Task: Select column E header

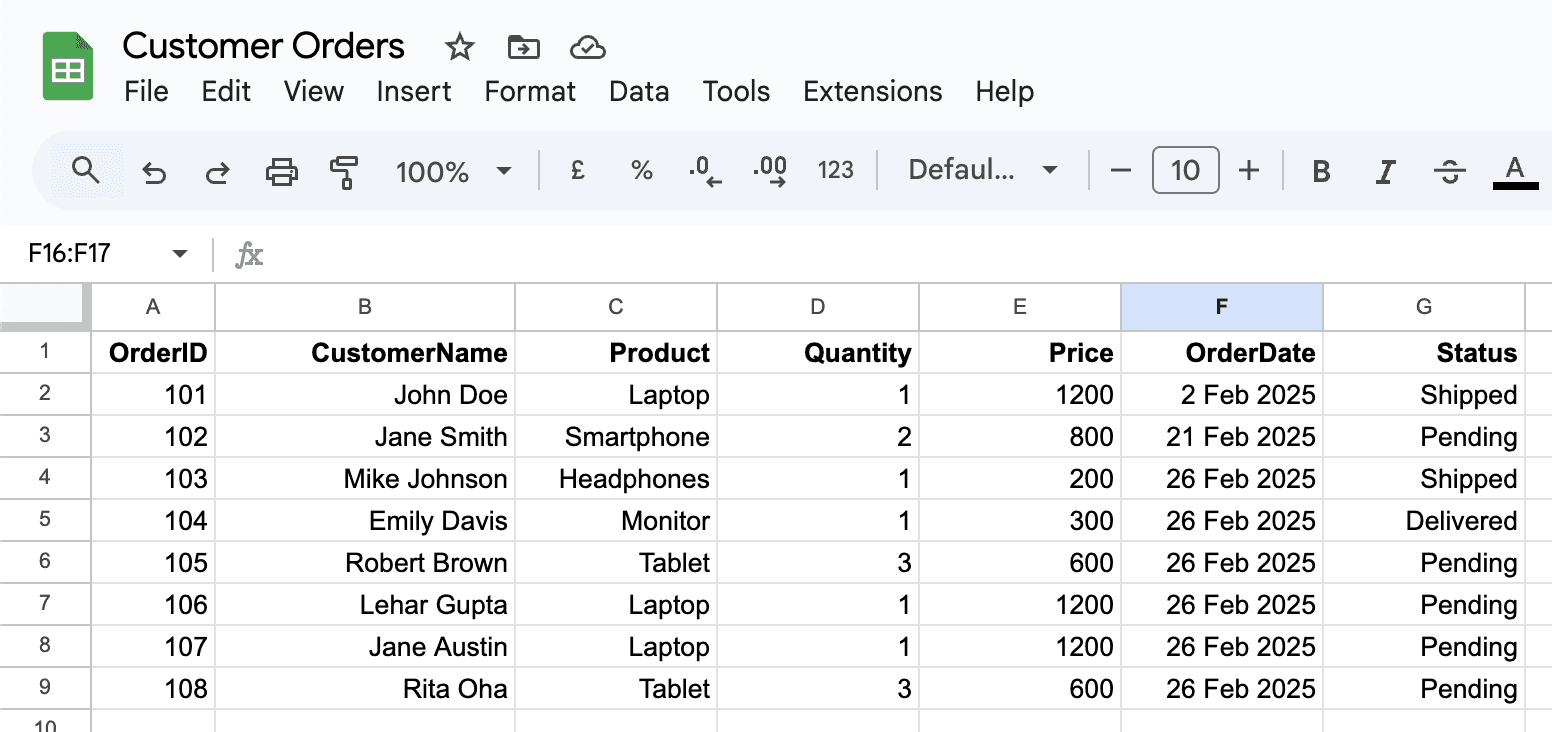Action: pyautogui.click(x=1020, y=307)
